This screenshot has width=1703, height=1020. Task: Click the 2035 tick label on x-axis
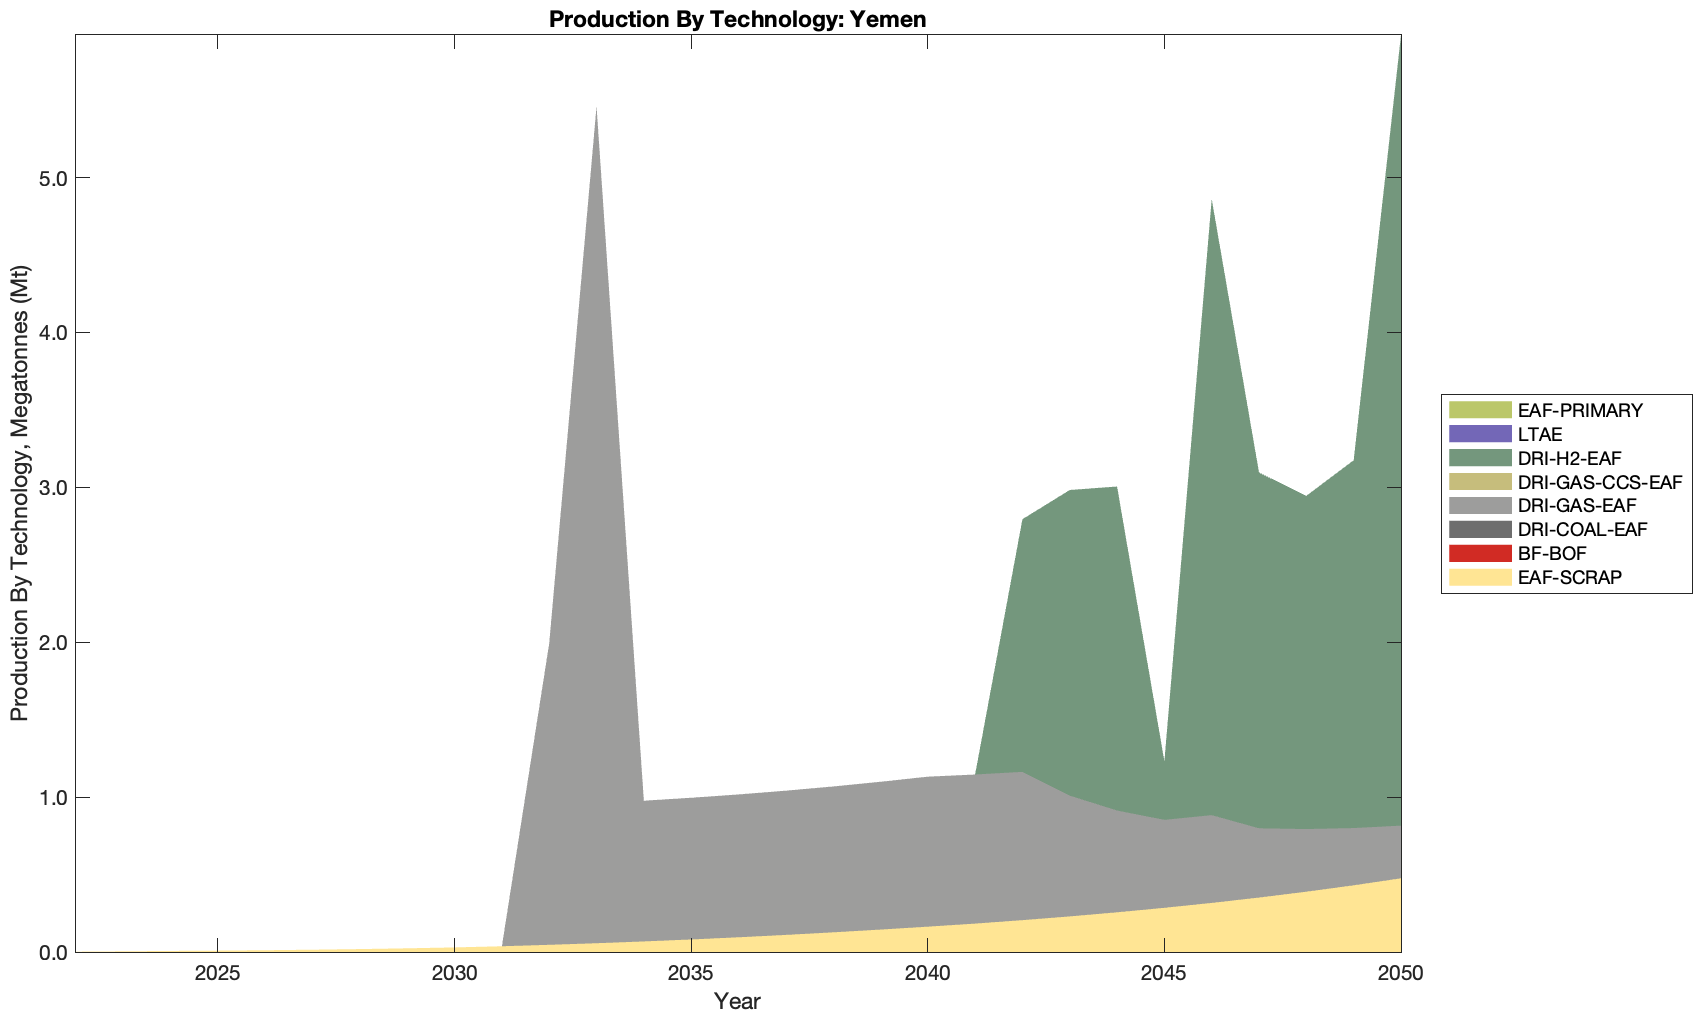coord(690,974)
